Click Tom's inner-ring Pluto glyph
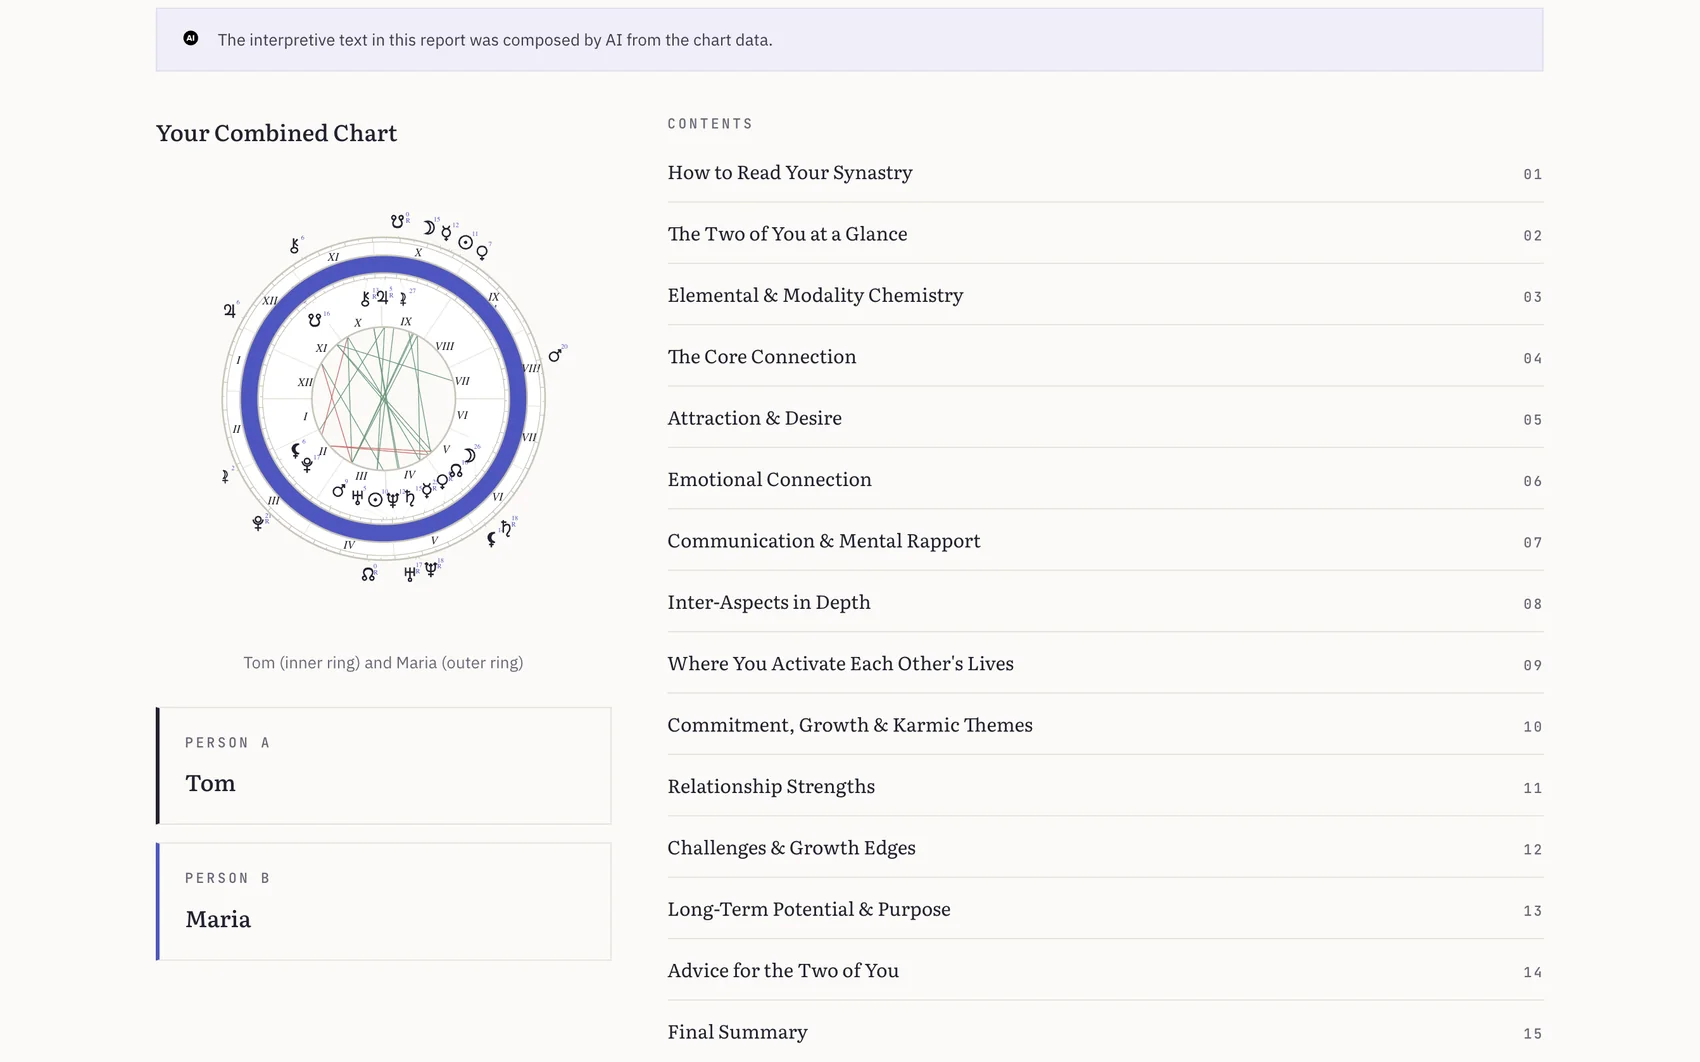This screenshot has height=1062, width=1700. [307, 464]
